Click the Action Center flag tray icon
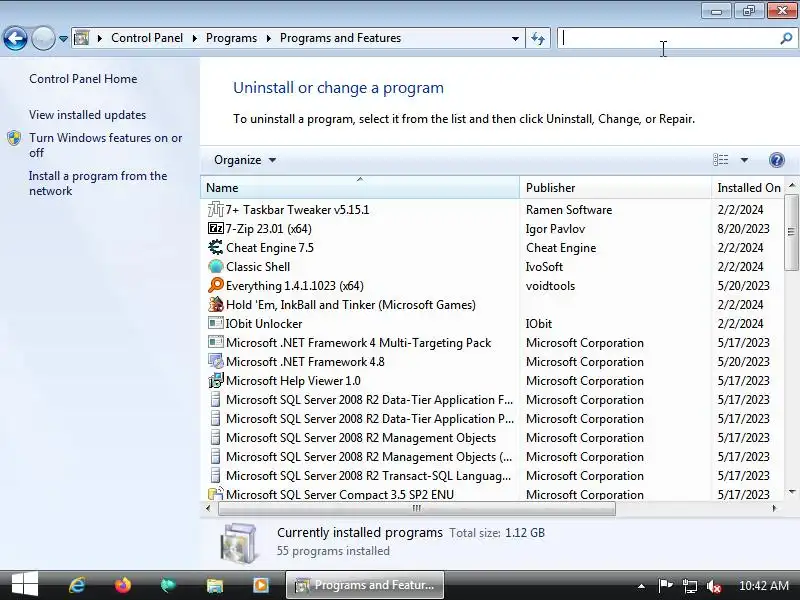 point(665,585)
